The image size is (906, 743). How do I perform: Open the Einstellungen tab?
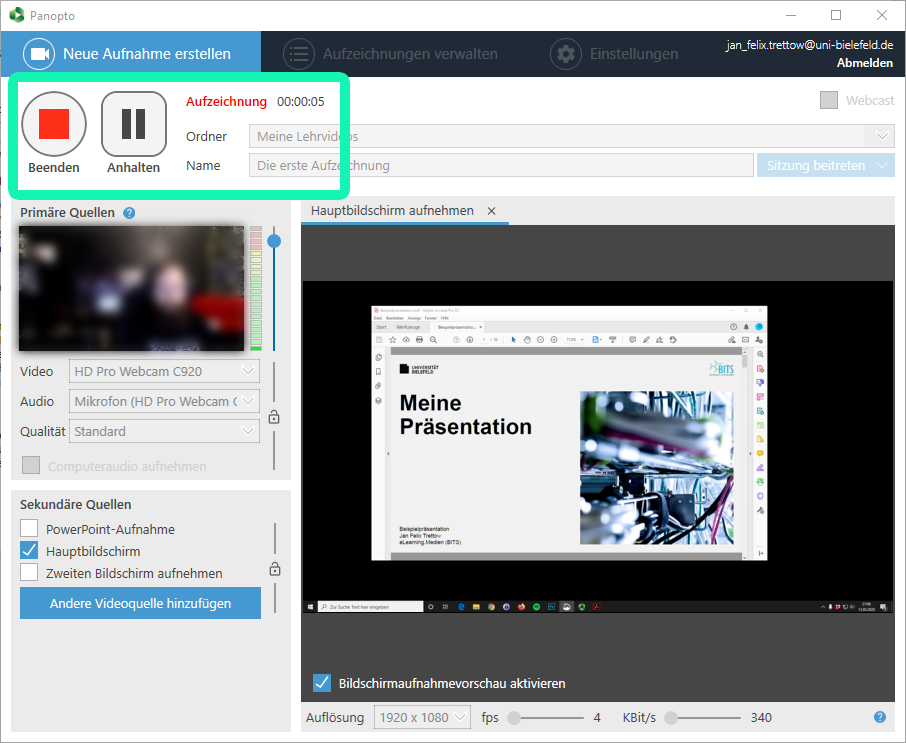point(615,54)
